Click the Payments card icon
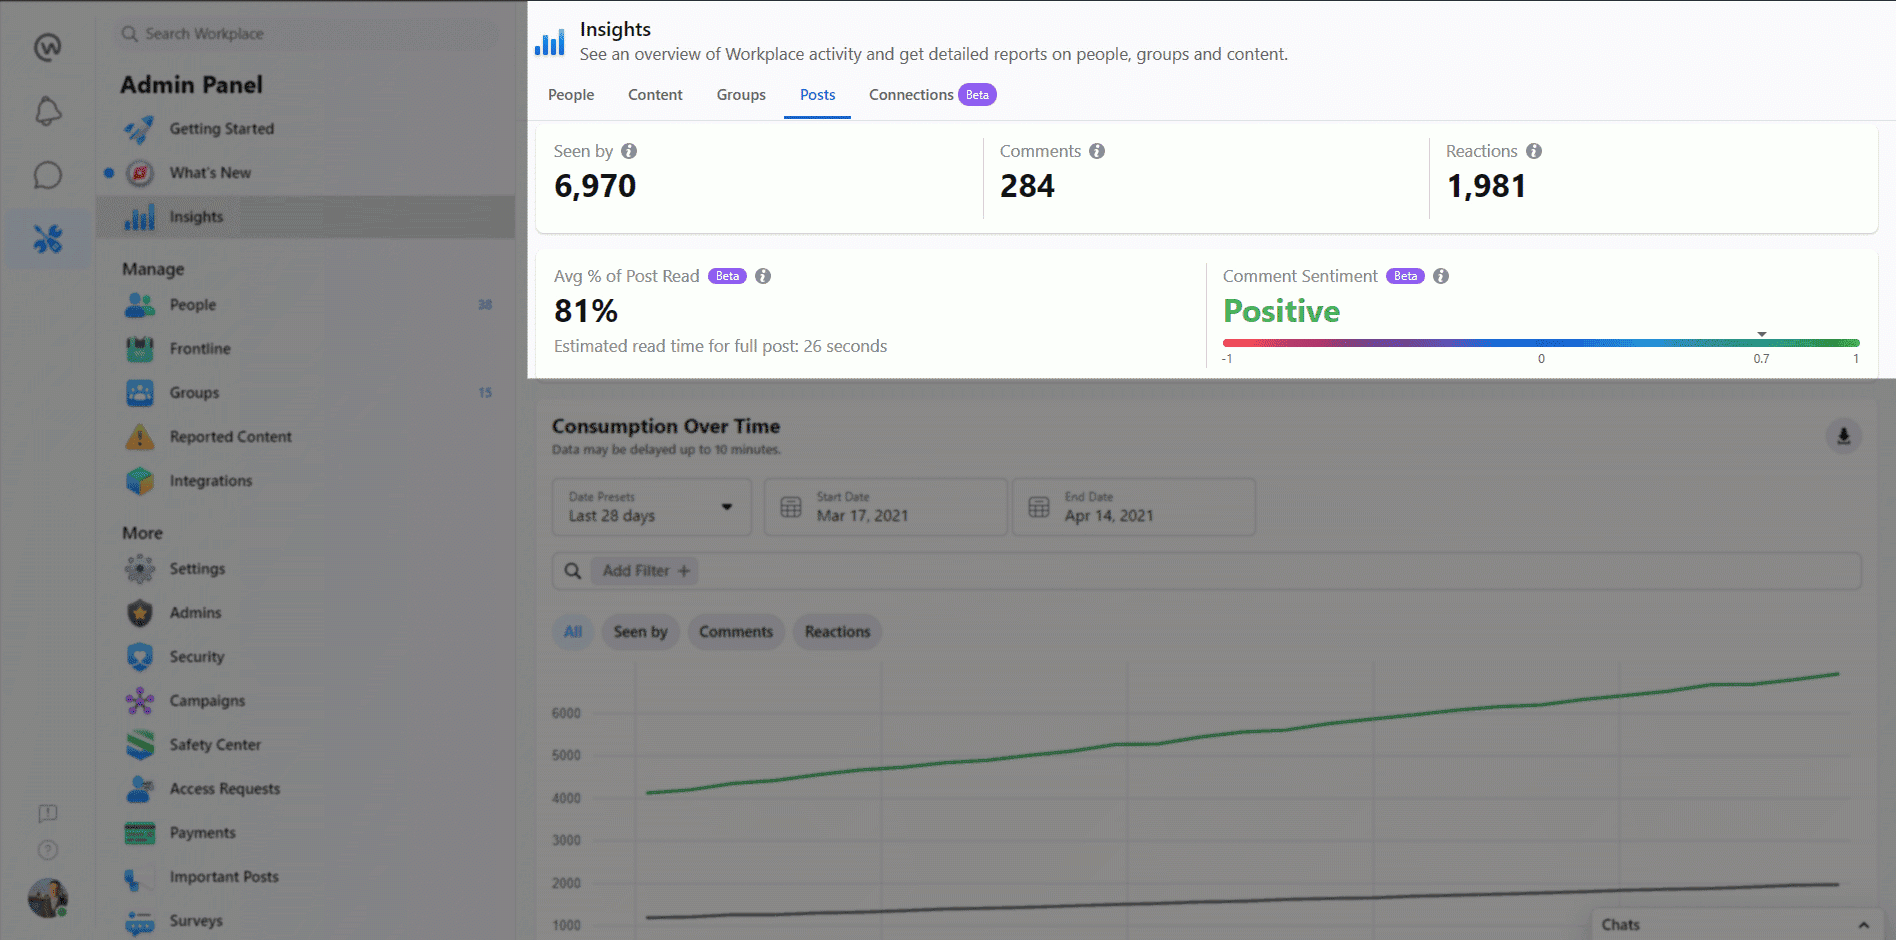 (x=140, y=833)
